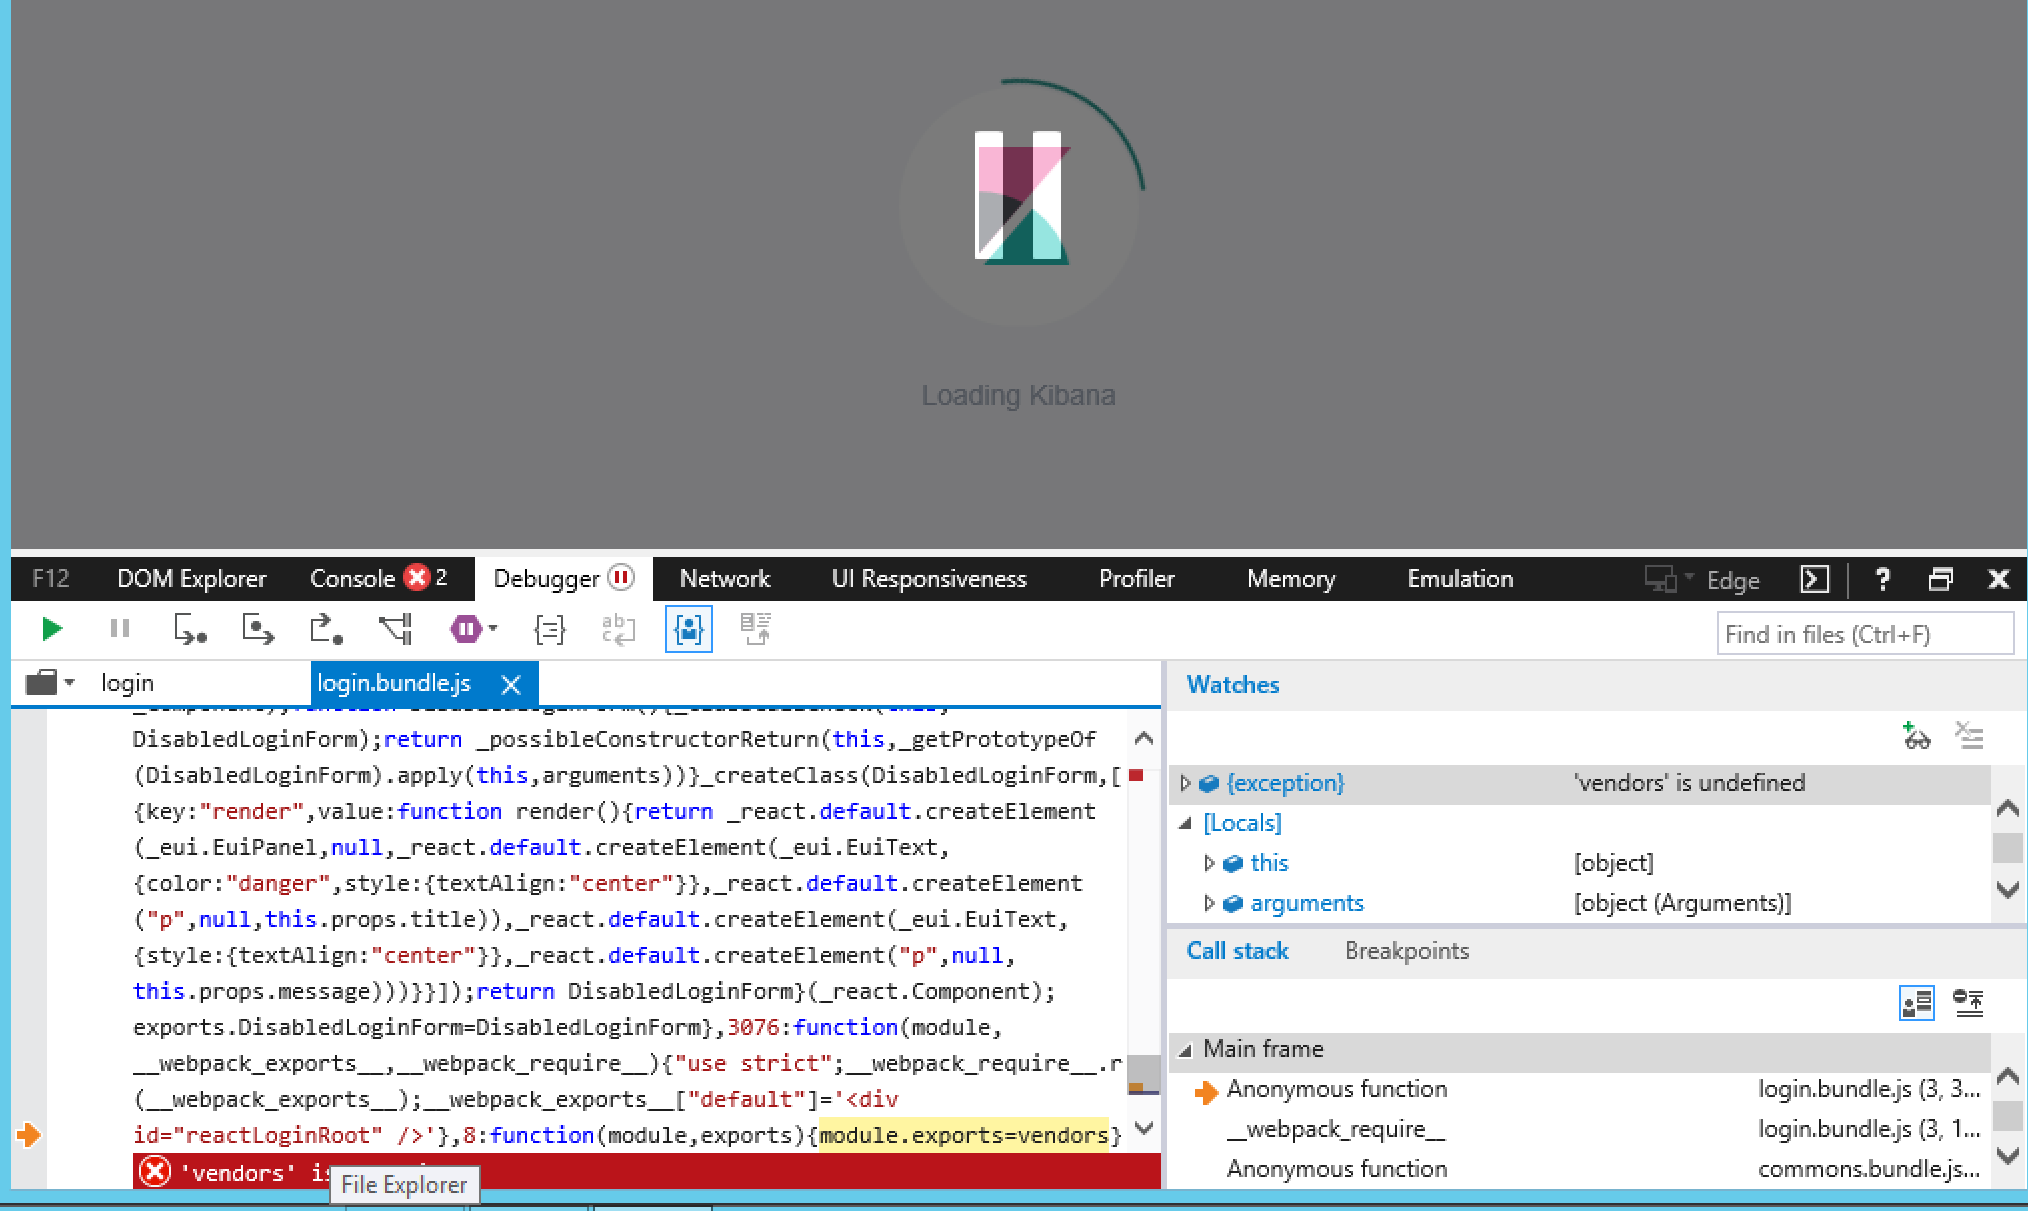2028x1211 pixels.
Task: Open exception behavior dropdown arrow
Action: coord(493,629)
